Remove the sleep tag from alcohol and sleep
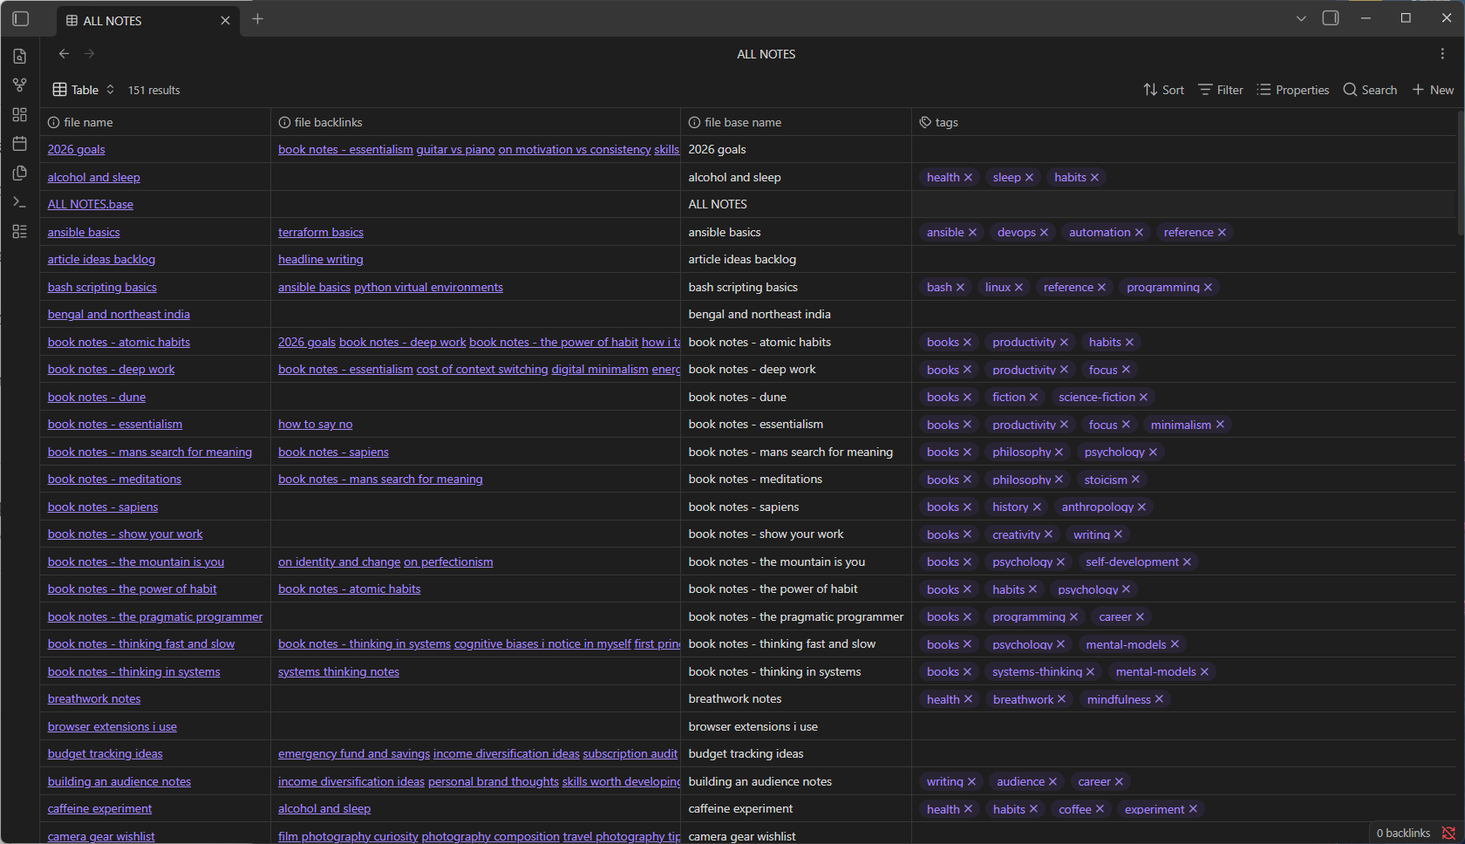 click(1029, 178)
